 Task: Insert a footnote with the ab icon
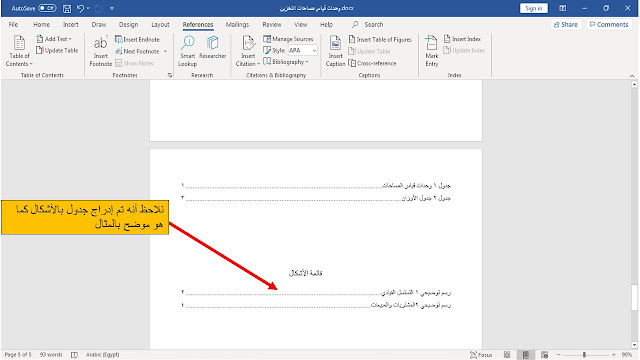click(x=100, y=51)
